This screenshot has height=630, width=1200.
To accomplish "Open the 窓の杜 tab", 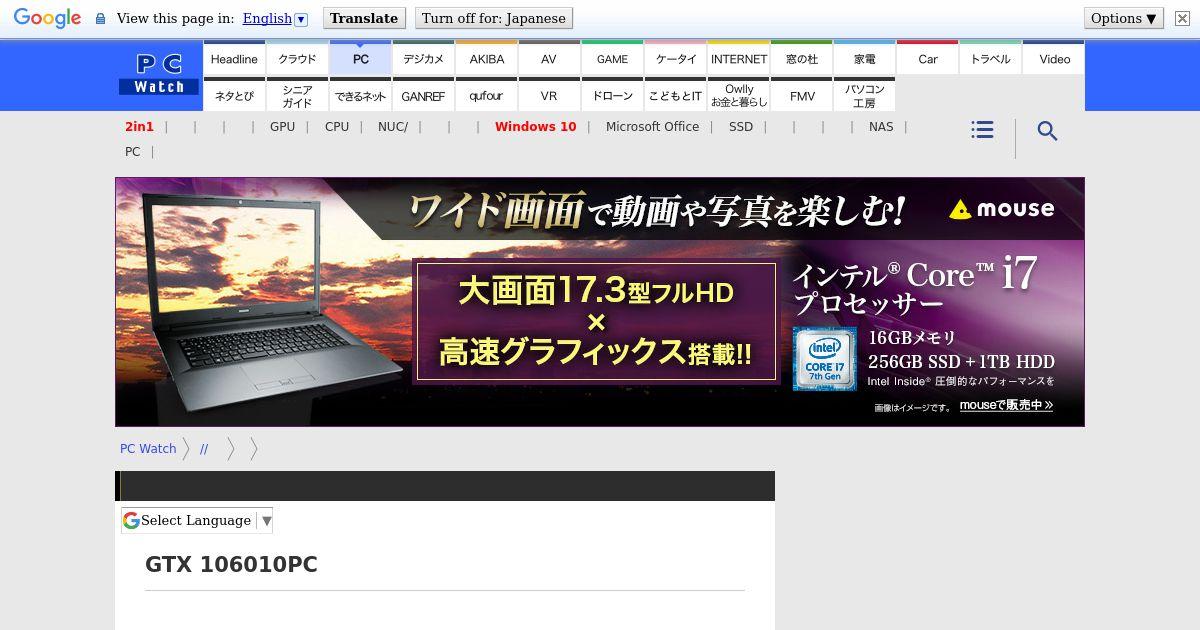I will 802,58.
